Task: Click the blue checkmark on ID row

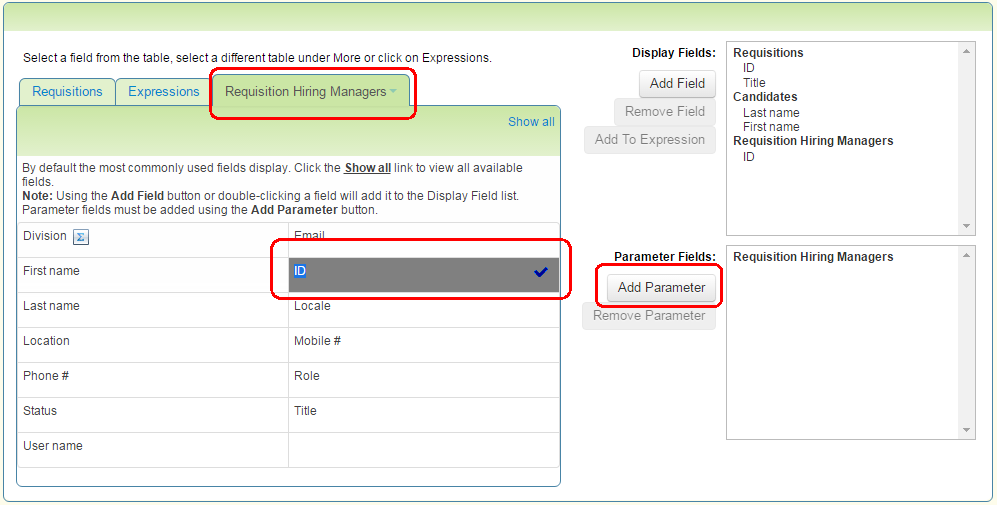Action: 541,271
